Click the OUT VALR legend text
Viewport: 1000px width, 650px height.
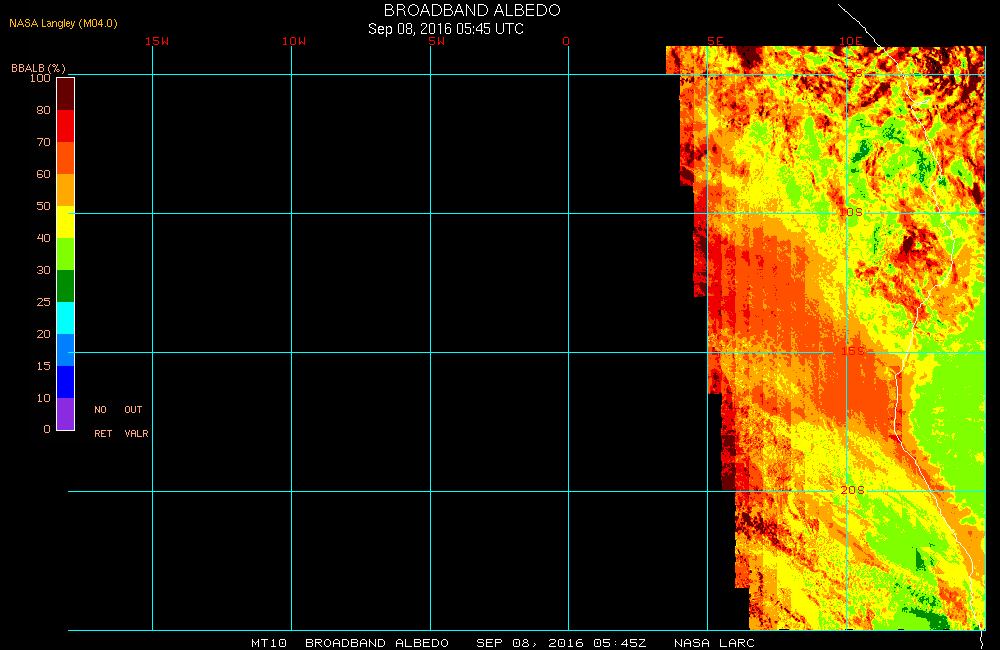tap(134, 421)
